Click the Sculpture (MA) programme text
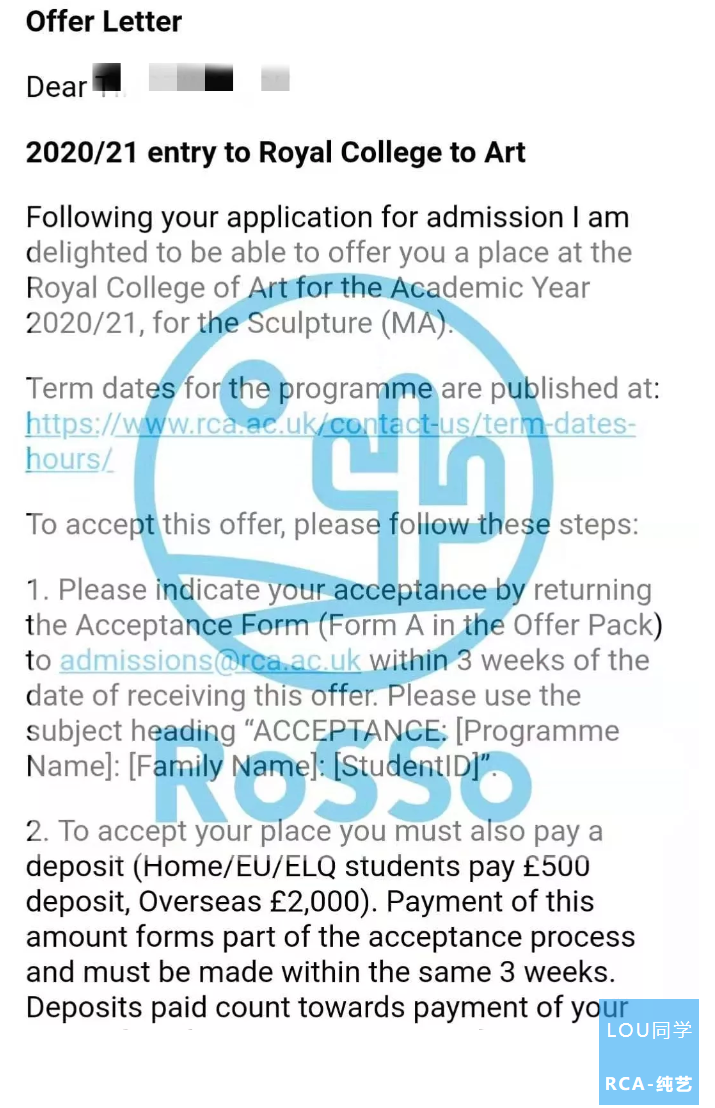 click(x=347, y=324)
